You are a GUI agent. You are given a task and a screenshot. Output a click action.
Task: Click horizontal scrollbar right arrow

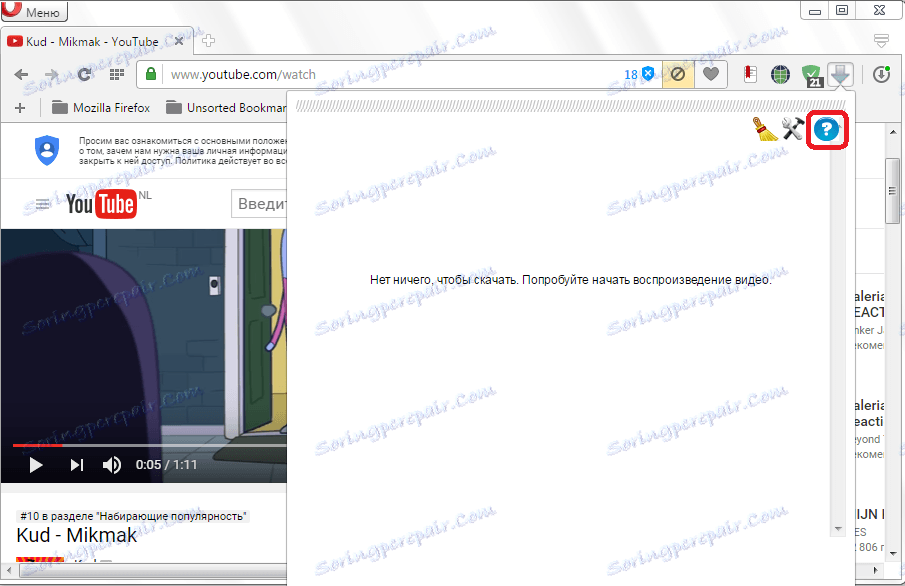(x=876, y=570)
